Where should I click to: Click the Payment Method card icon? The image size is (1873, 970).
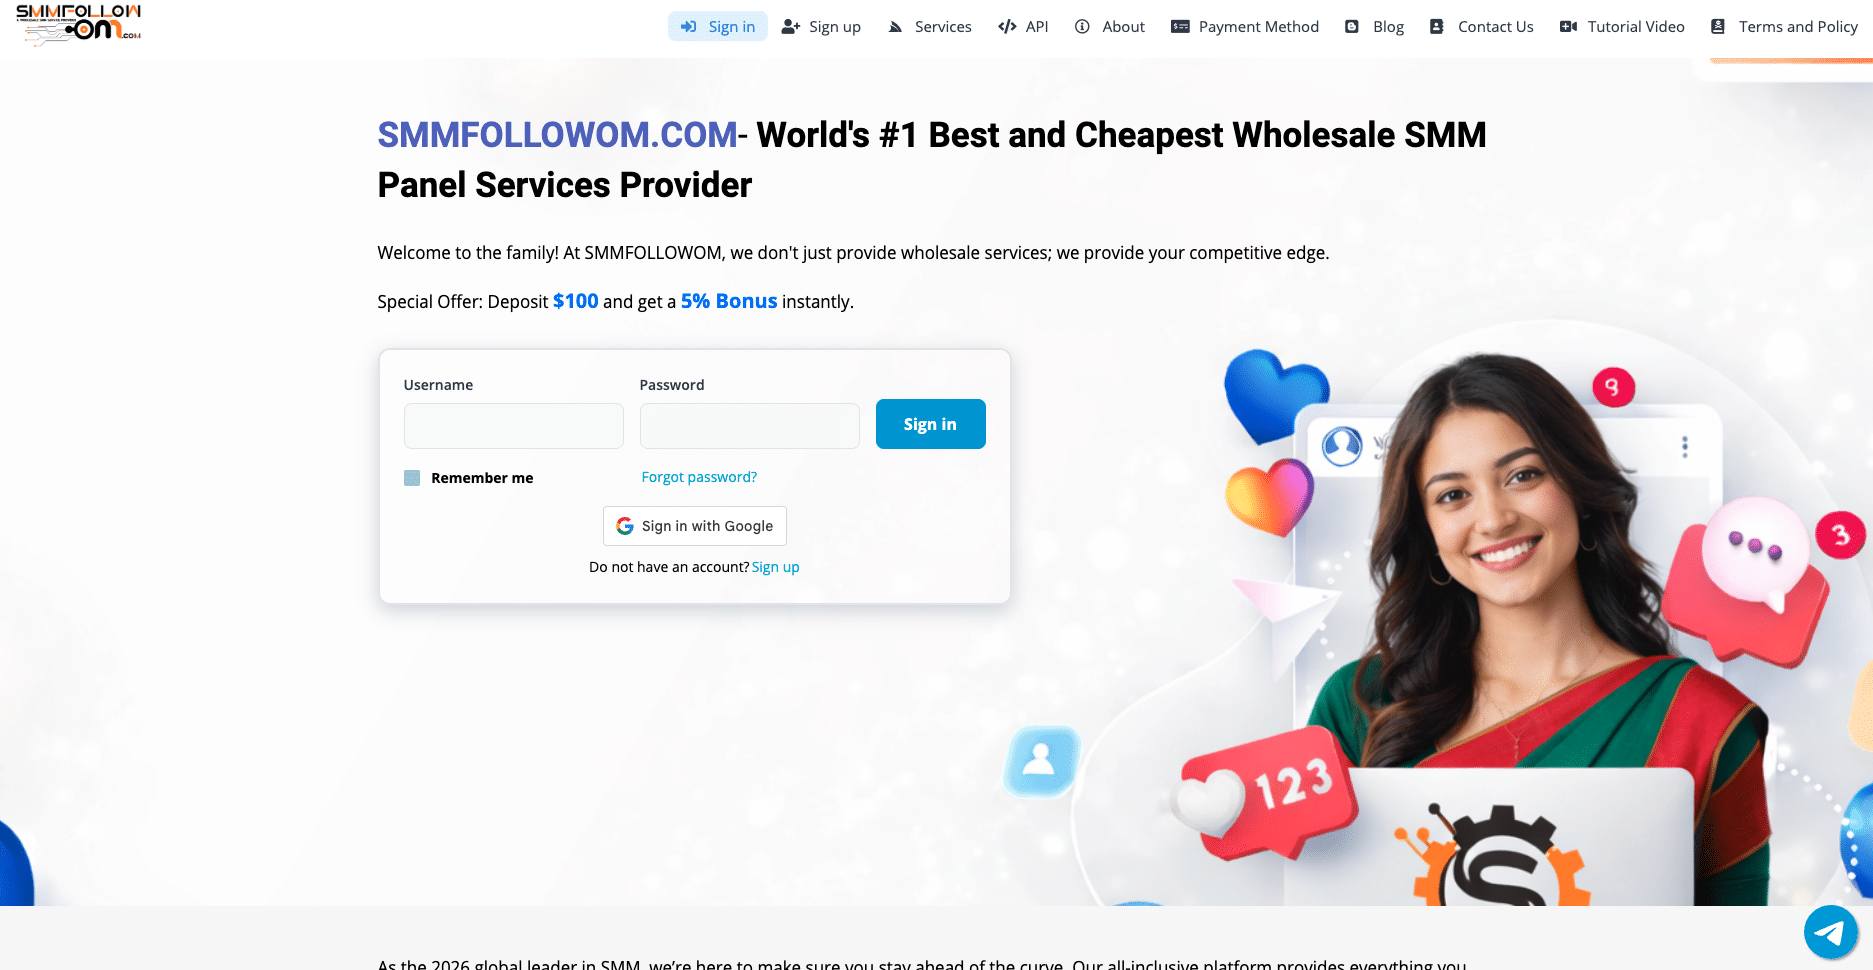coord(1180,27)
